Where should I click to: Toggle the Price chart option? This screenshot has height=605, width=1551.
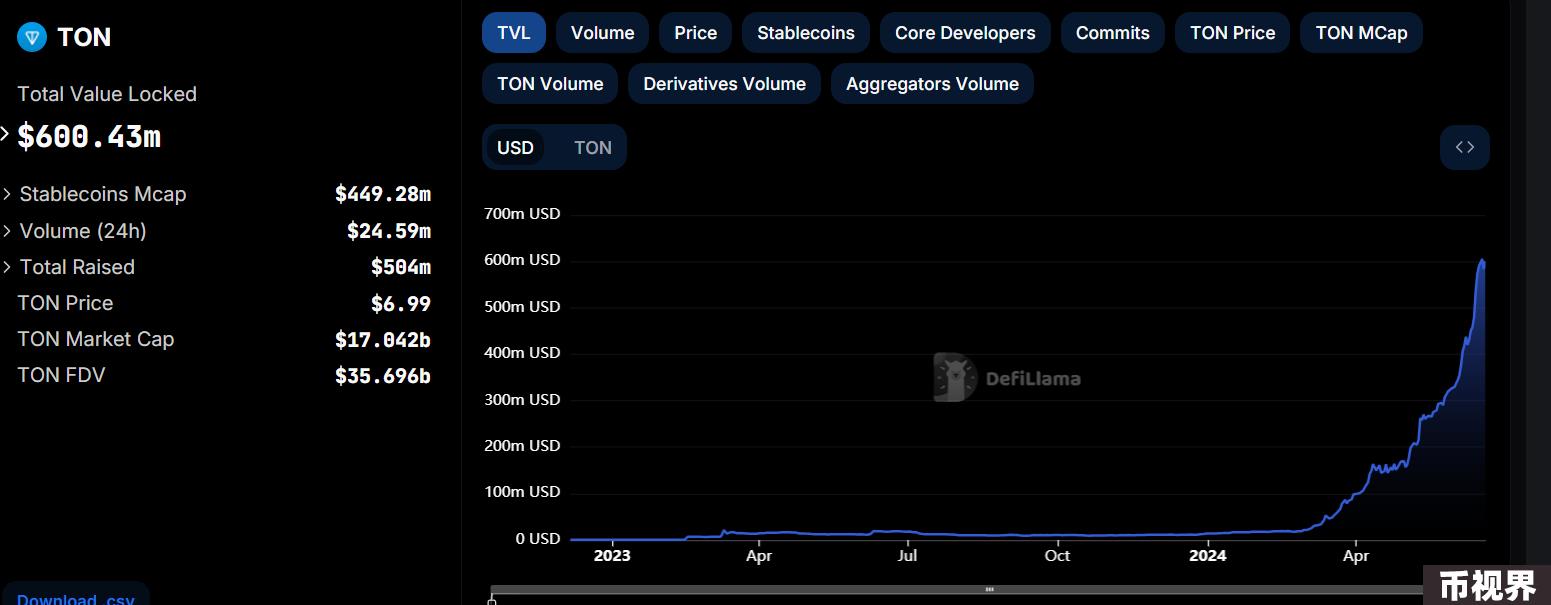[695, 33]
